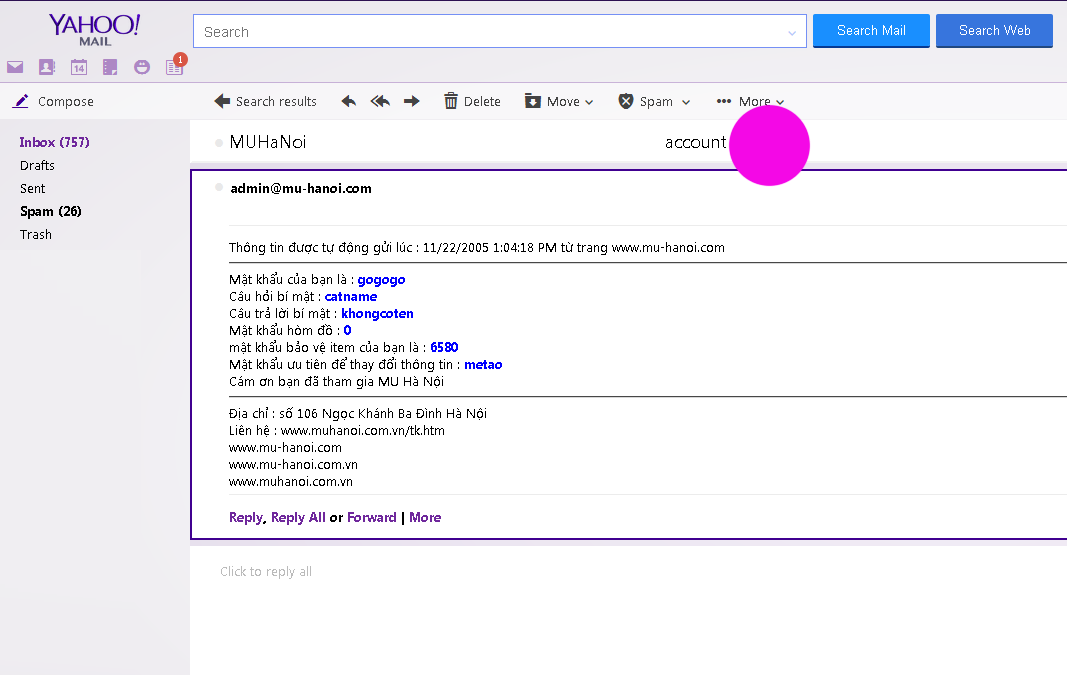Image resolution: width=1067 pixels, height=675 pixels.
Task: Click the Search Mail button
Action: tap(871, 31)
